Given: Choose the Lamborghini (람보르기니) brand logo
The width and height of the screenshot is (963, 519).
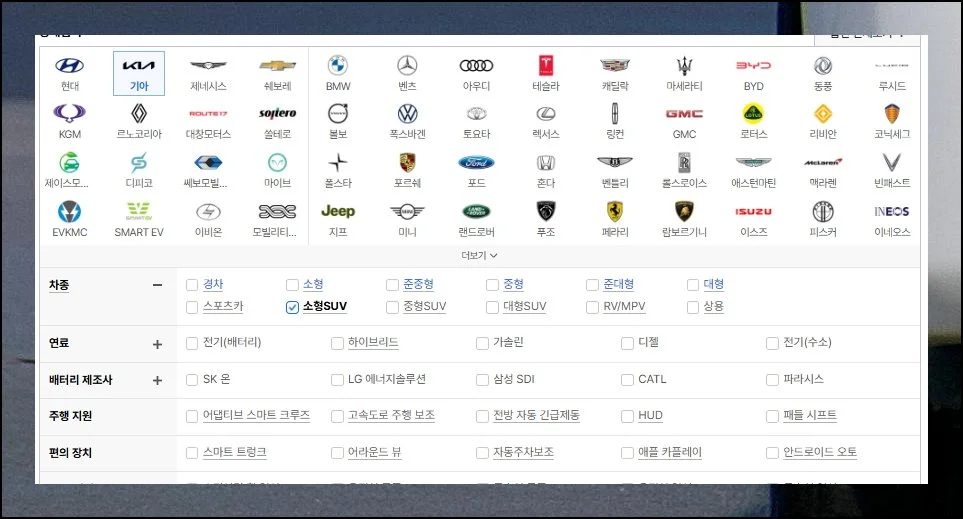Looking at the screenshot, I should [684, 212].
